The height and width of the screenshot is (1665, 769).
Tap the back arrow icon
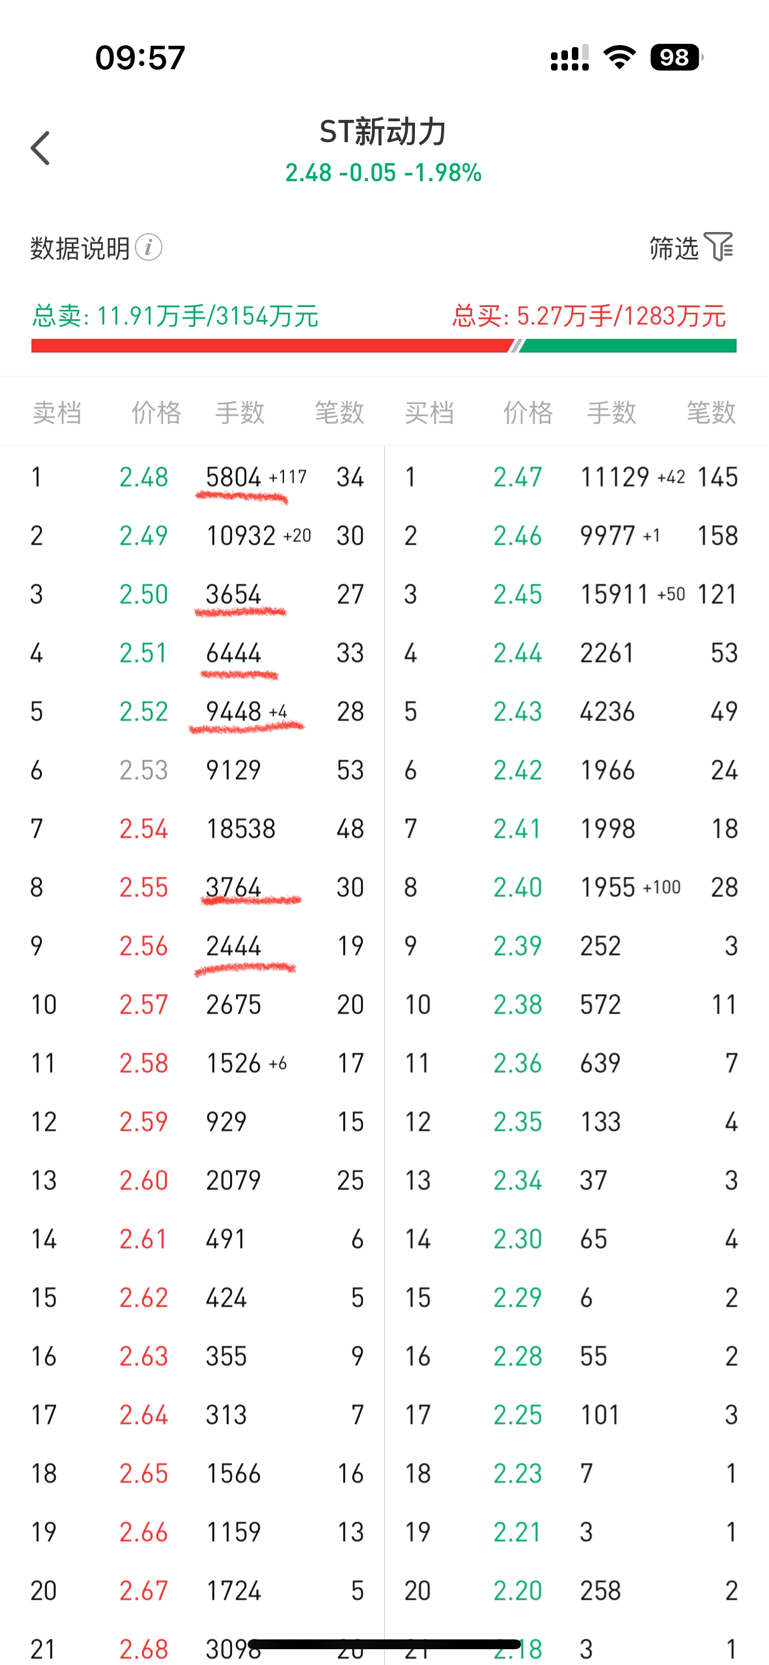click(40, 148)
